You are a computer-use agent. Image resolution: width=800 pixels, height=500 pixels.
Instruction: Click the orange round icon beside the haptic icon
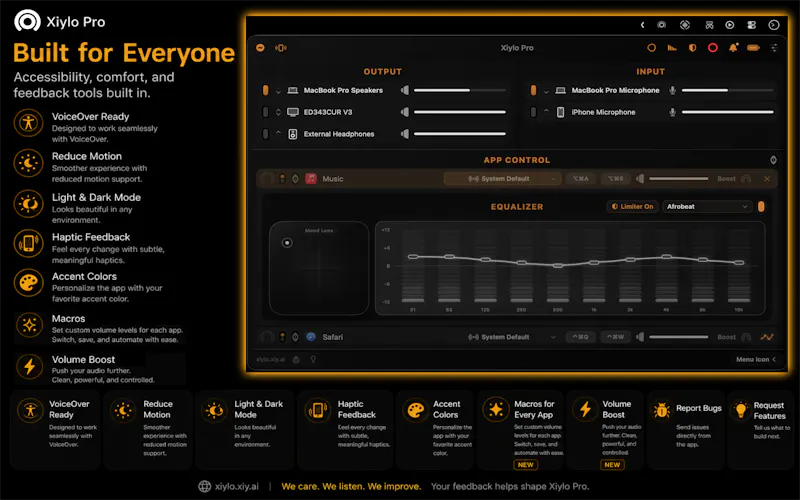click(260, 47)
